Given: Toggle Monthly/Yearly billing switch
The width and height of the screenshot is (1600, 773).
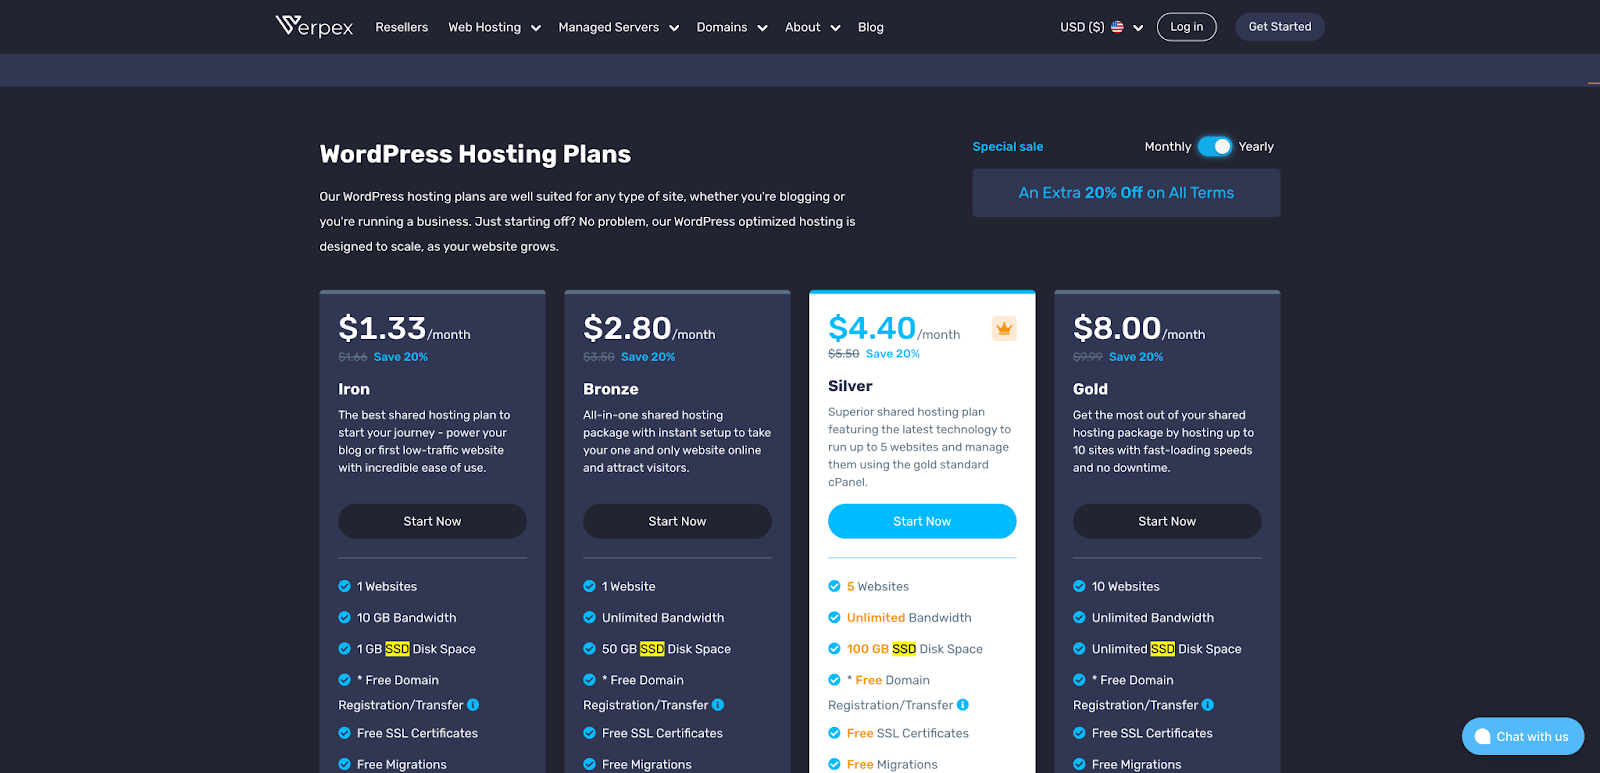Looking at the screenshot, I should tap(1215, 146).
